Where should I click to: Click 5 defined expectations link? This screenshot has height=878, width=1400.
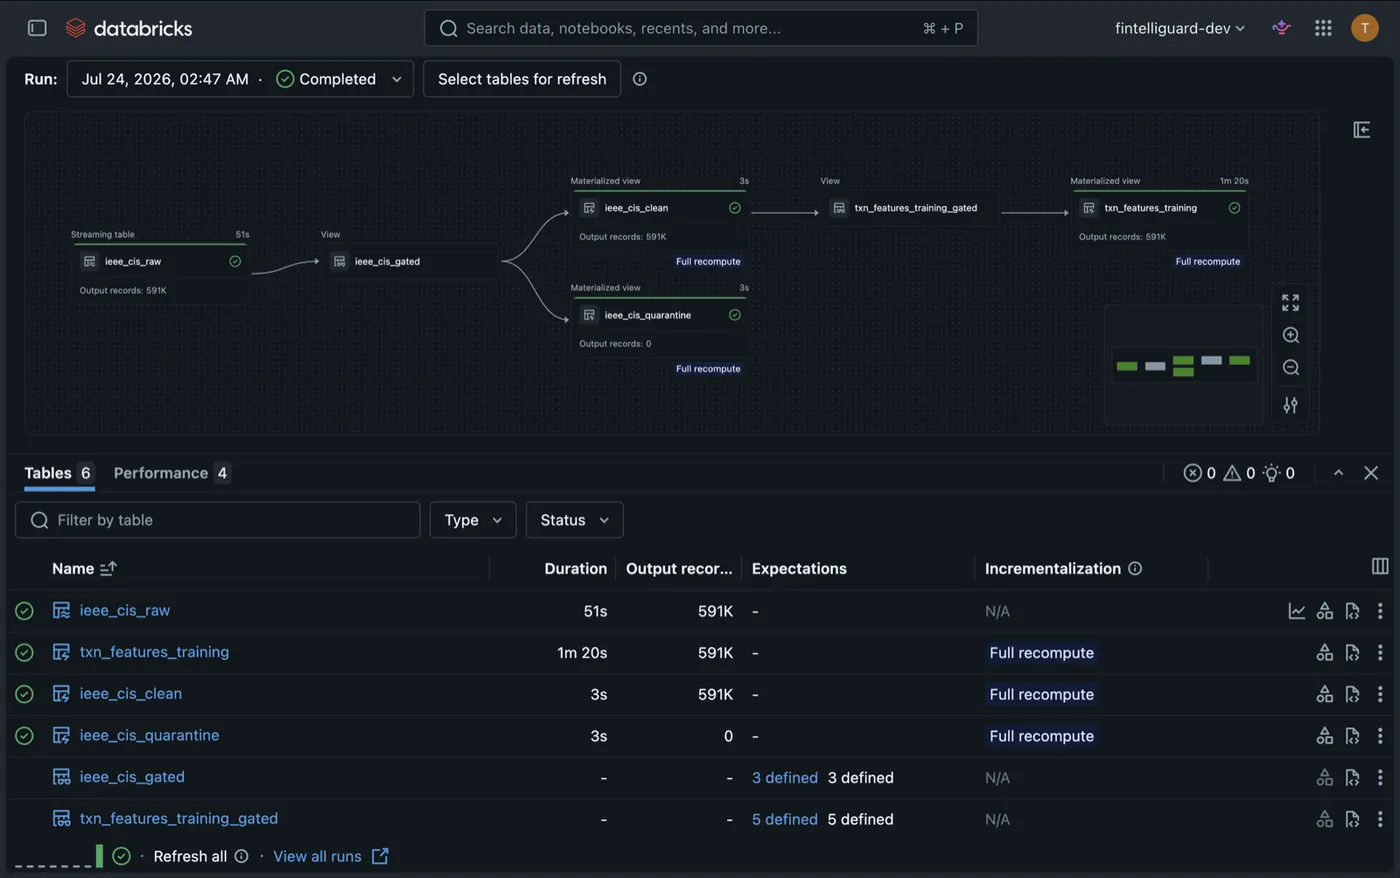[785, 819]
